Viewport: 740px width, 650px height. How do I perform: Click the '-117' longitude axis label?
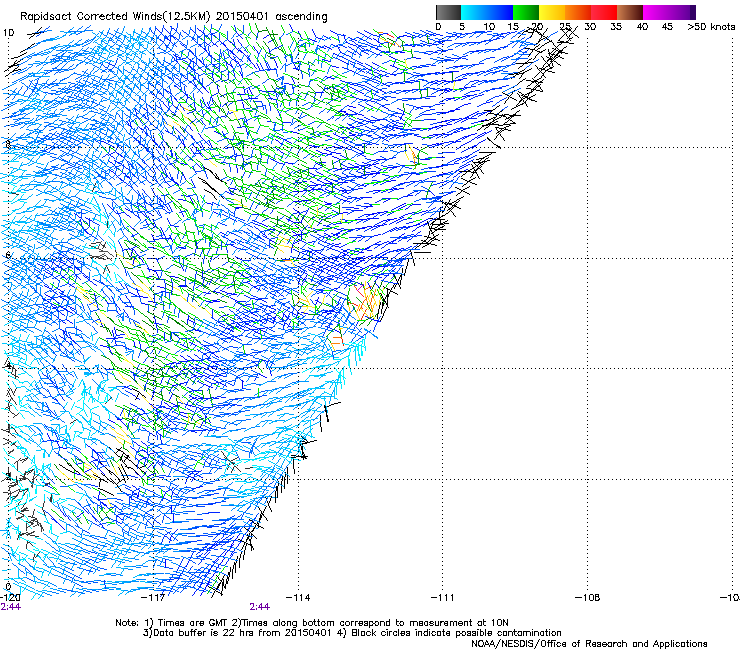coord(153,598)
